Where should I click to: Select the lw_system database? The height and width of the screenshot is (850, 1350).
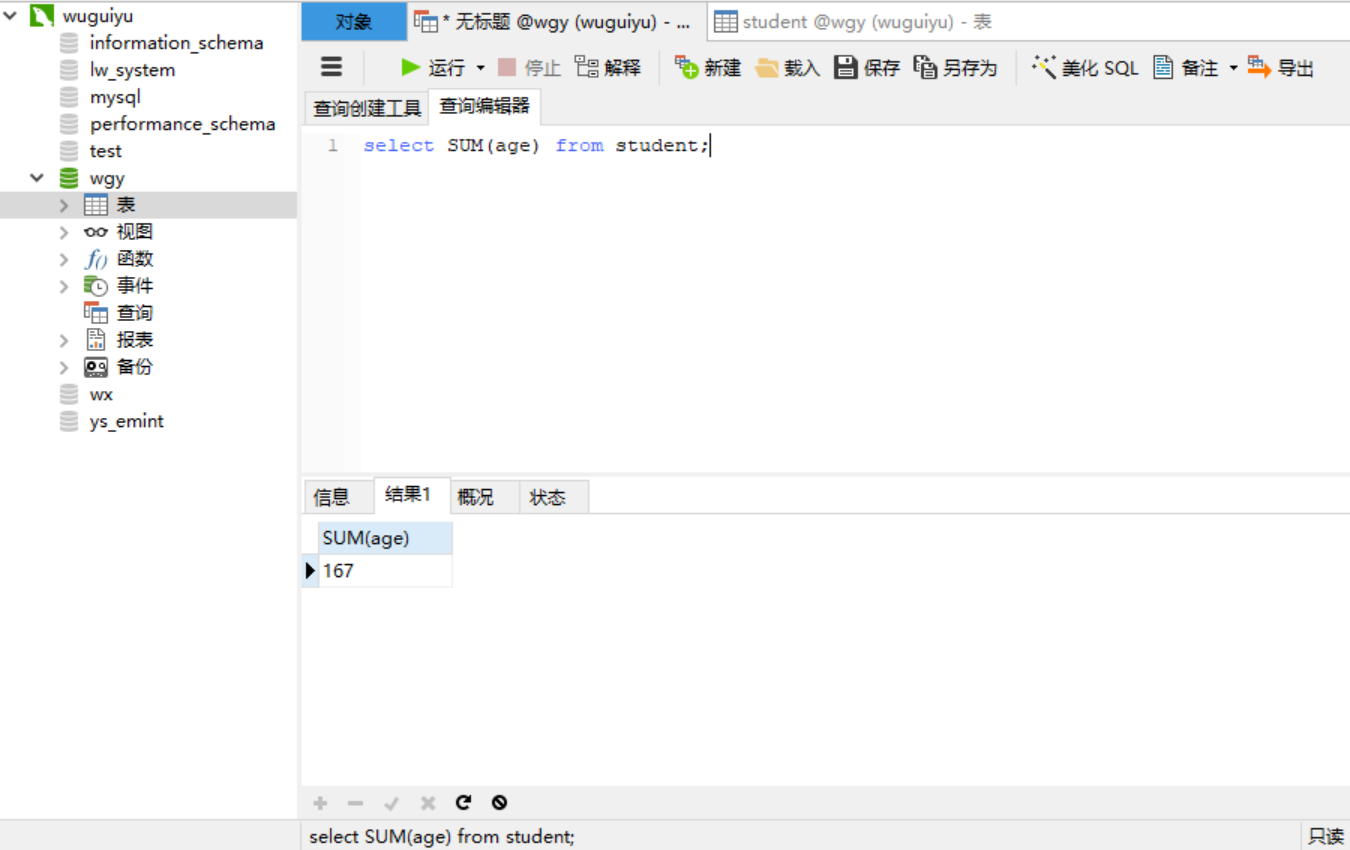[132, 70]
